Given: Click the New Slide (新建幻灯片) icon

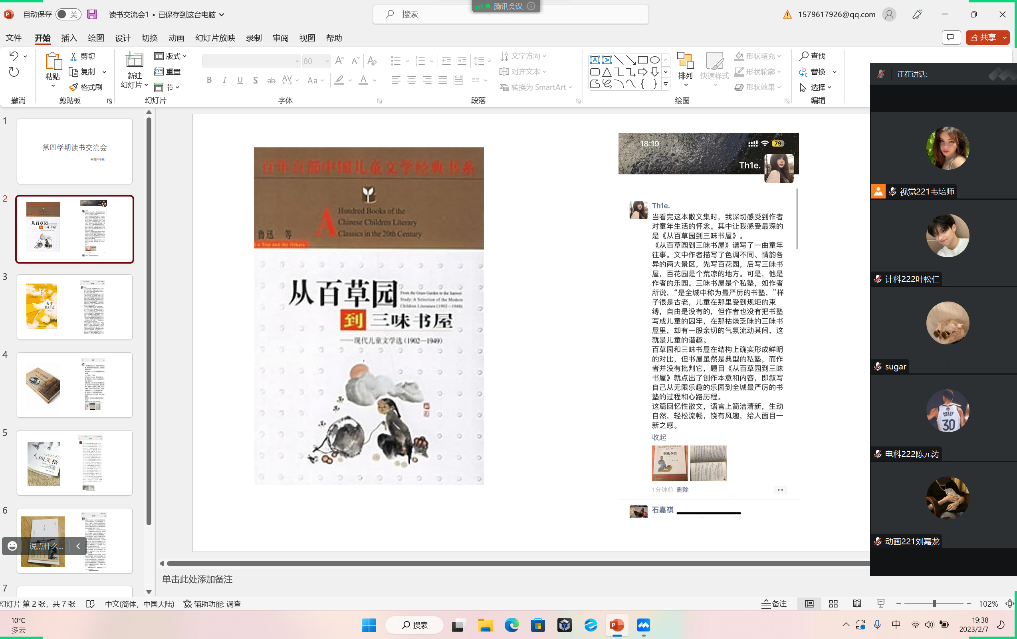Looking at the screenshot, I should (x=134, y=62).
